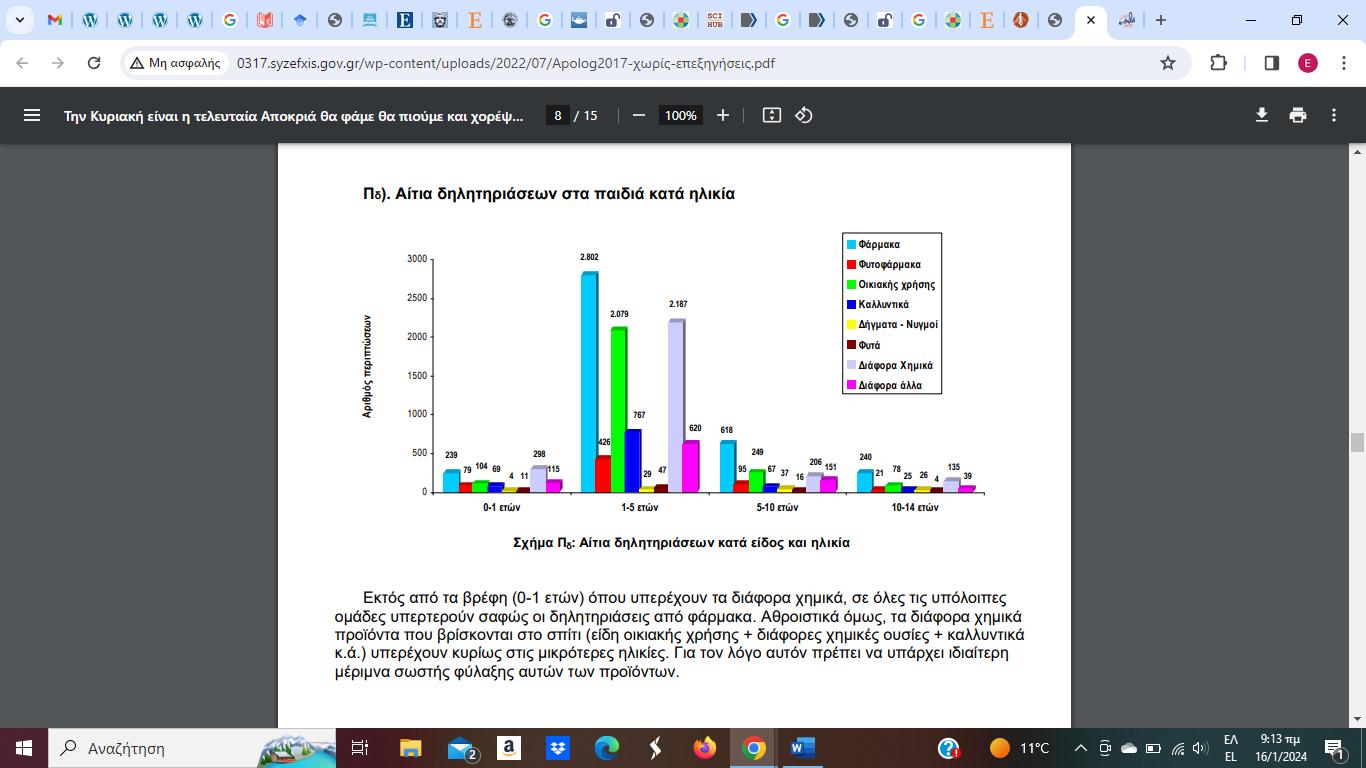Zoom in on the PDF document
This screenshot has width=1366, height=768.
tap(723, 115)
